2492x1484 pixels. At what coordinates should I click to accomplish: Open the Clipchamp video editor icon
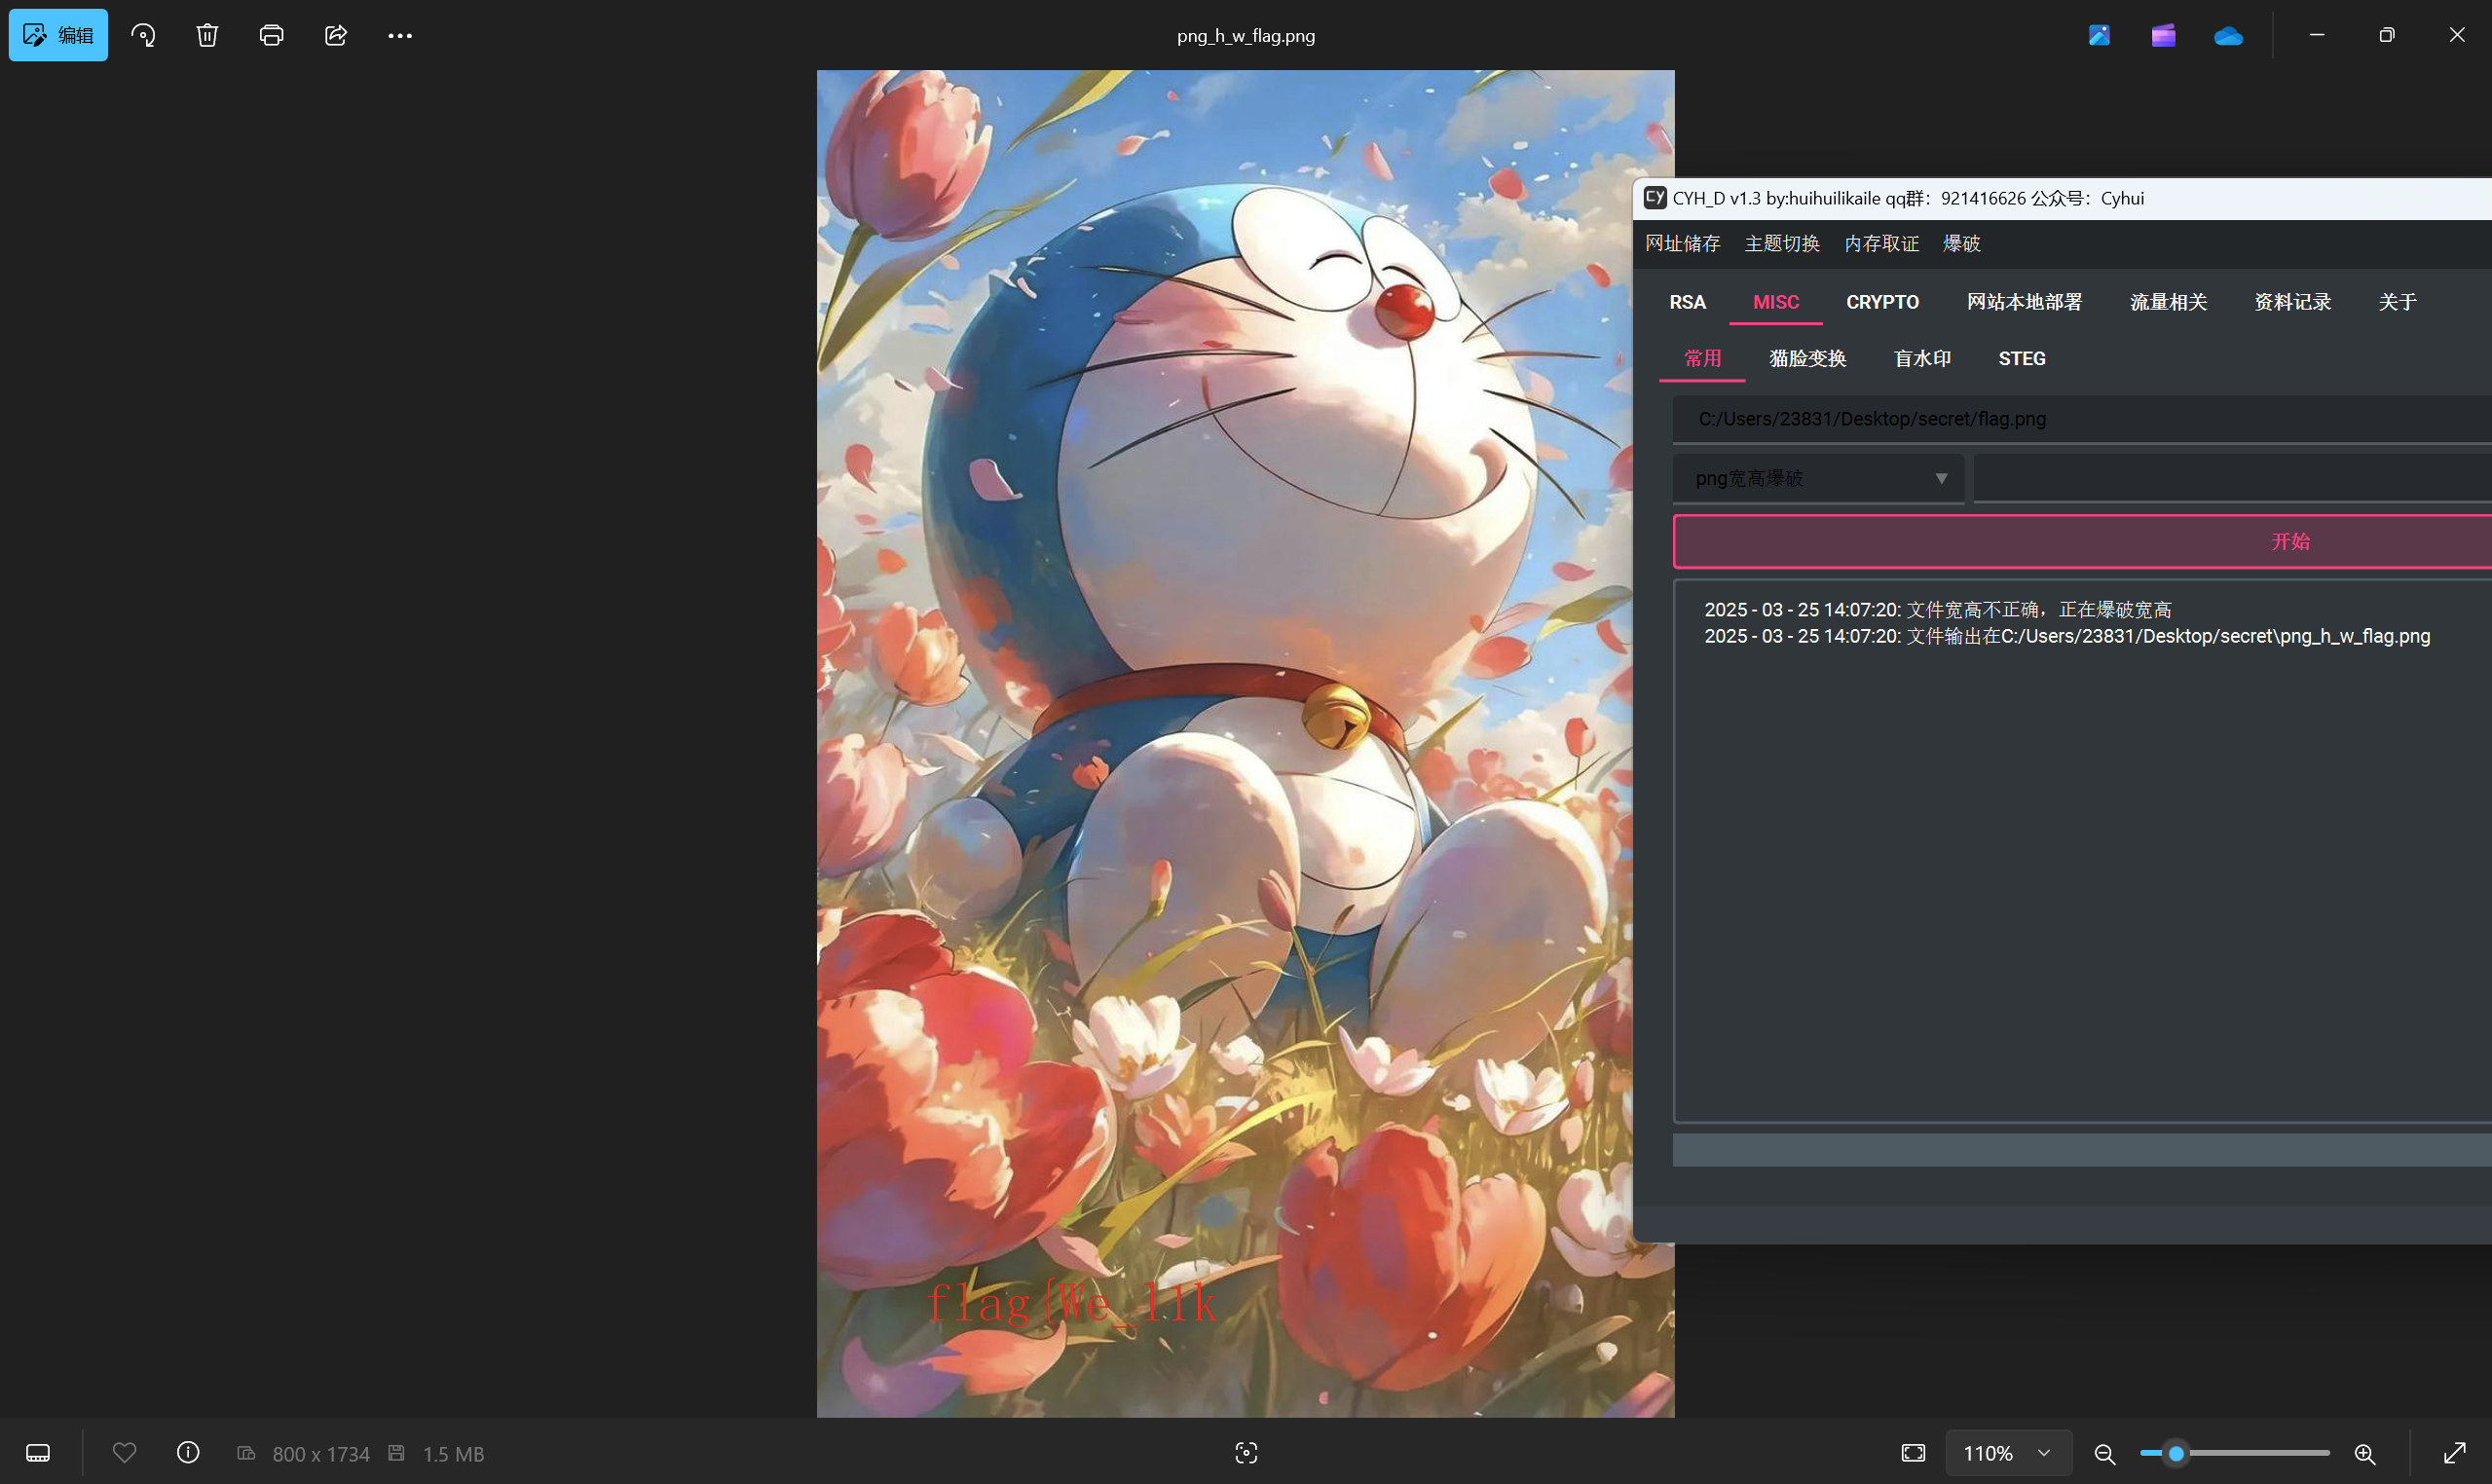[2163, 35]
